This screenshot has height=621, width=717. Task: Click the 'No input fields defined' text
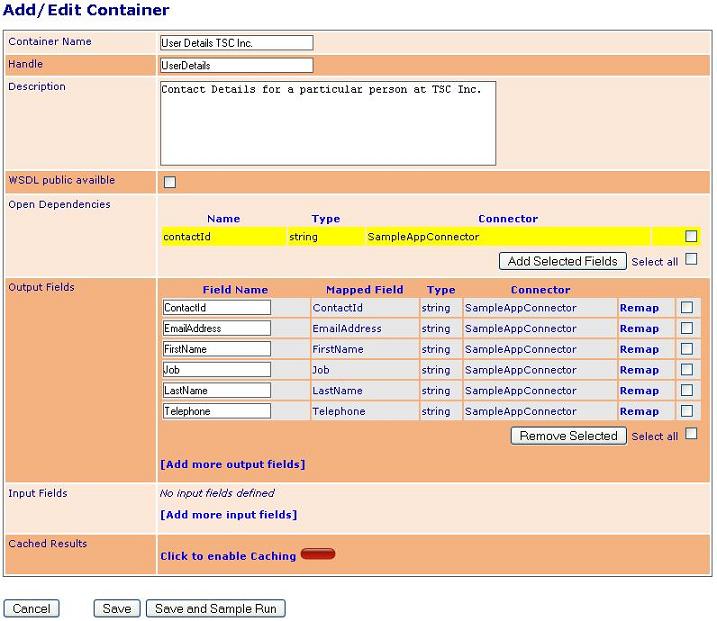217,493
